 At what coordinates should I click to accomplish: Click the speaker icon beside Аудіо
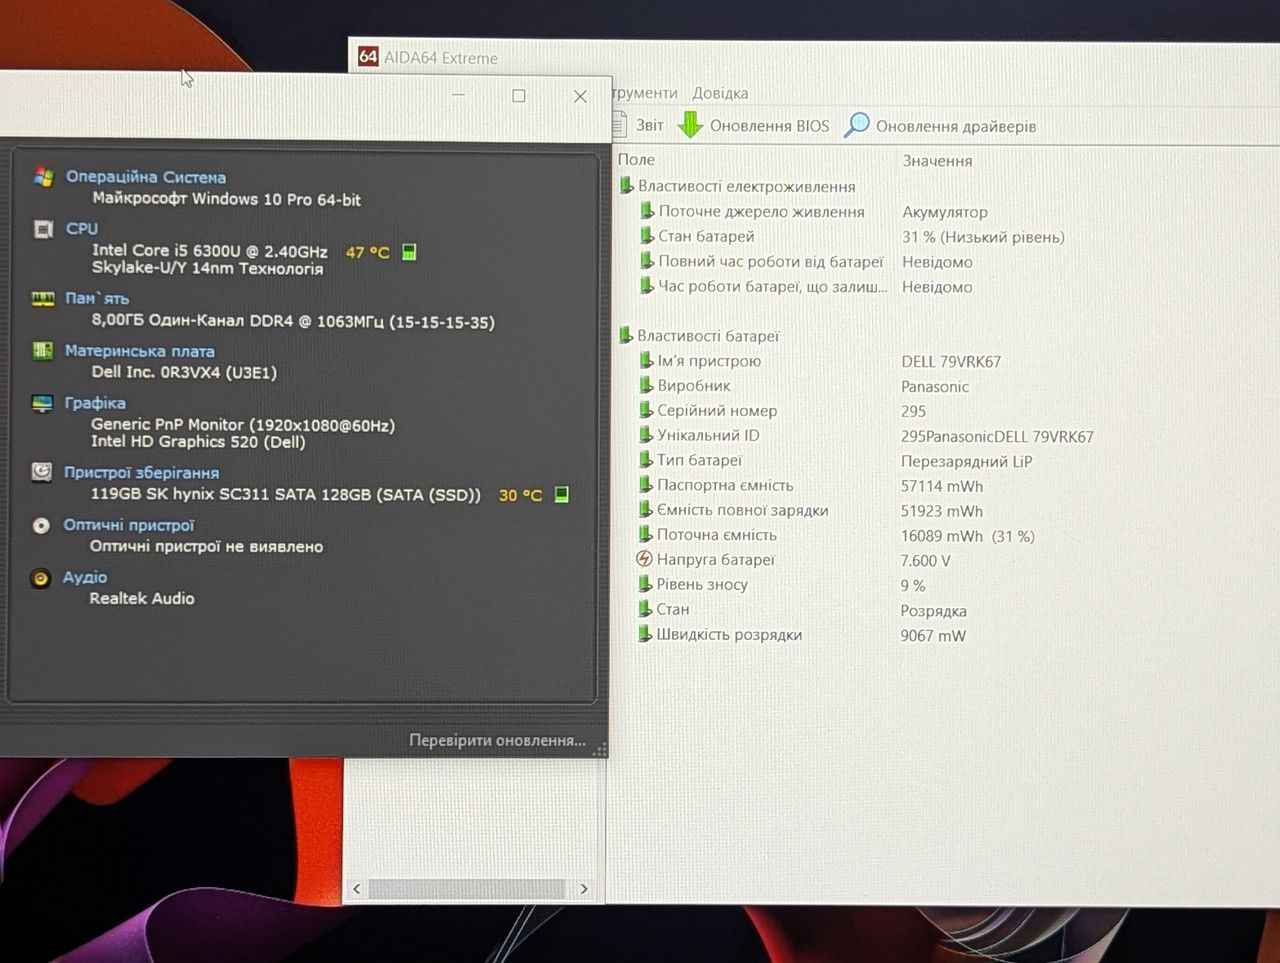coord(40,577)
